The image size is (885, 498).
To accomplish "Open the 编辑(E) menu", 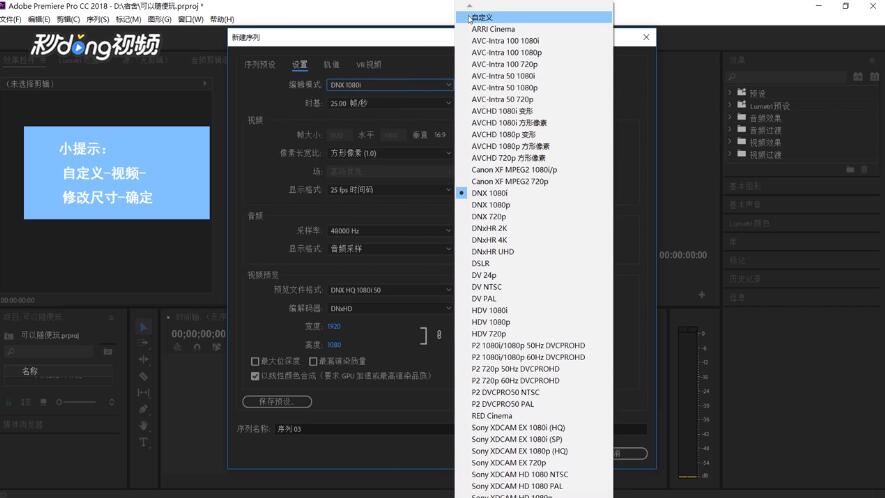I will [x=39, y=19].
